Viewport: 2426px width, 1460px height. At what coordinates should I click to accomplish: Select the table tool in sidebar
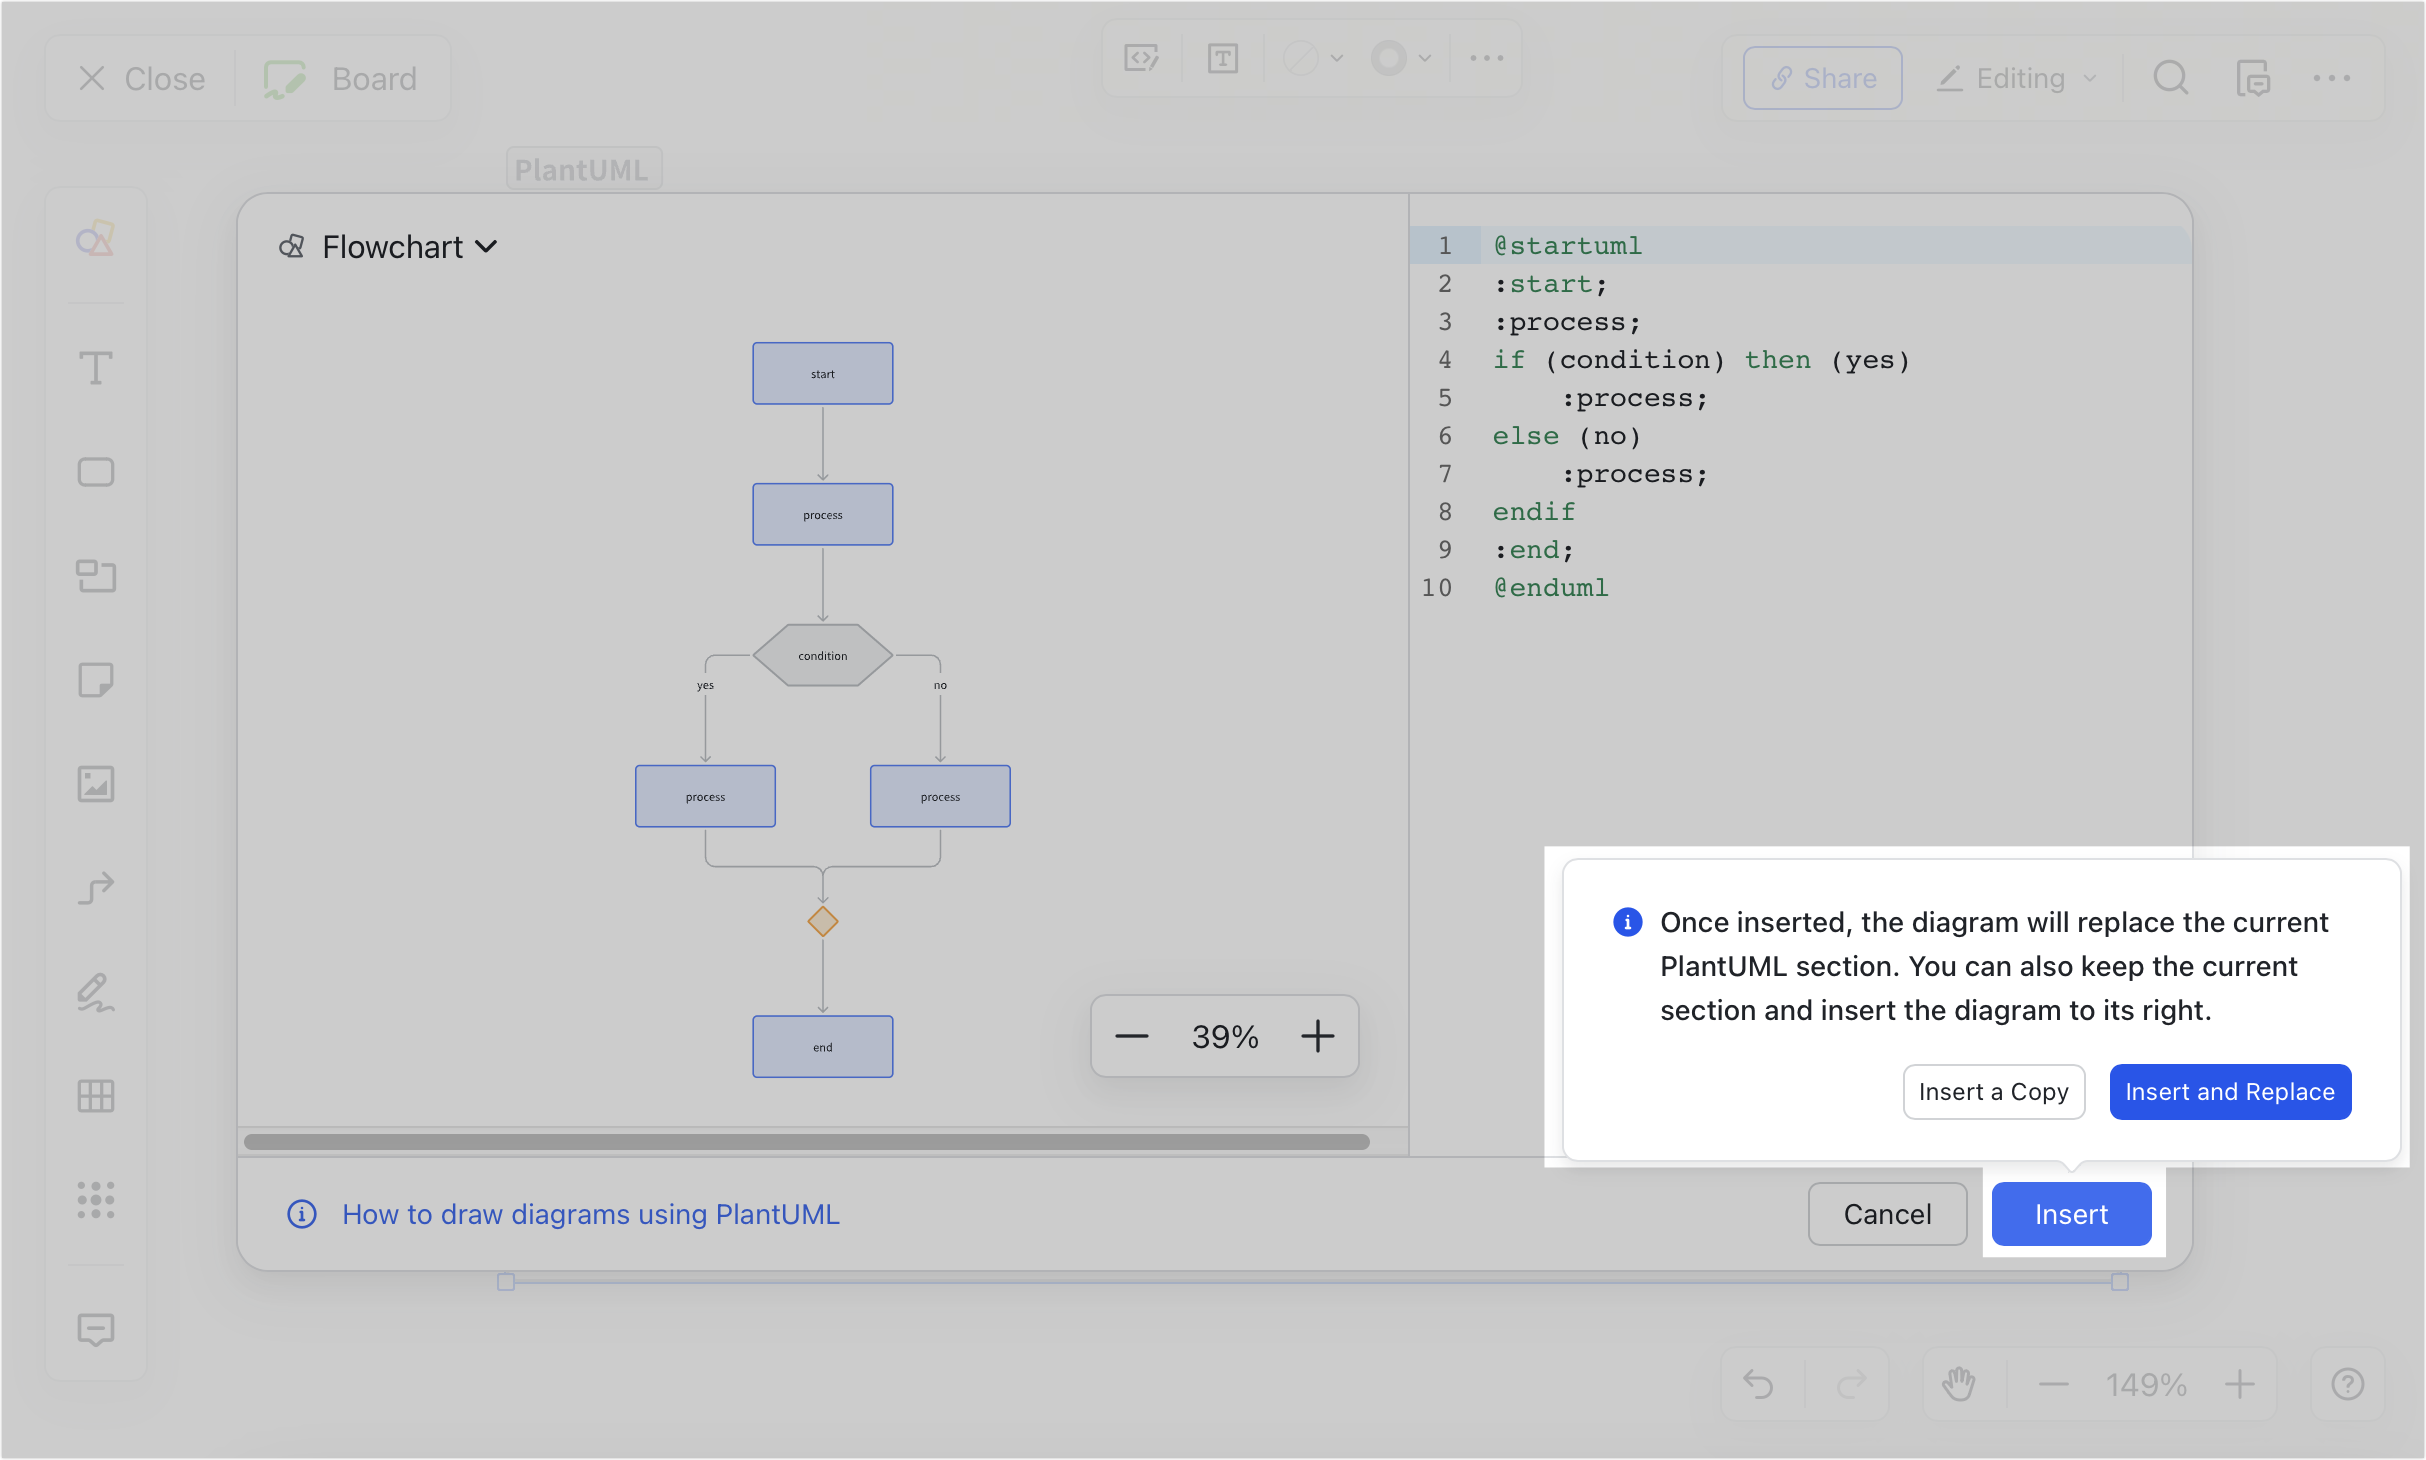[x=96, y=1096]
